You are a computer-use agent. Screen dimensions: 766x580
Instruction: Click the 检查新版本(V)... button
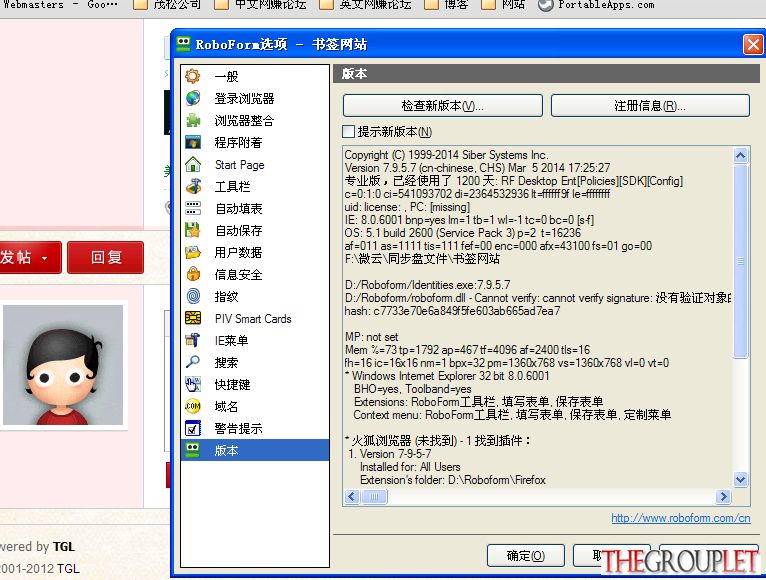443,106
